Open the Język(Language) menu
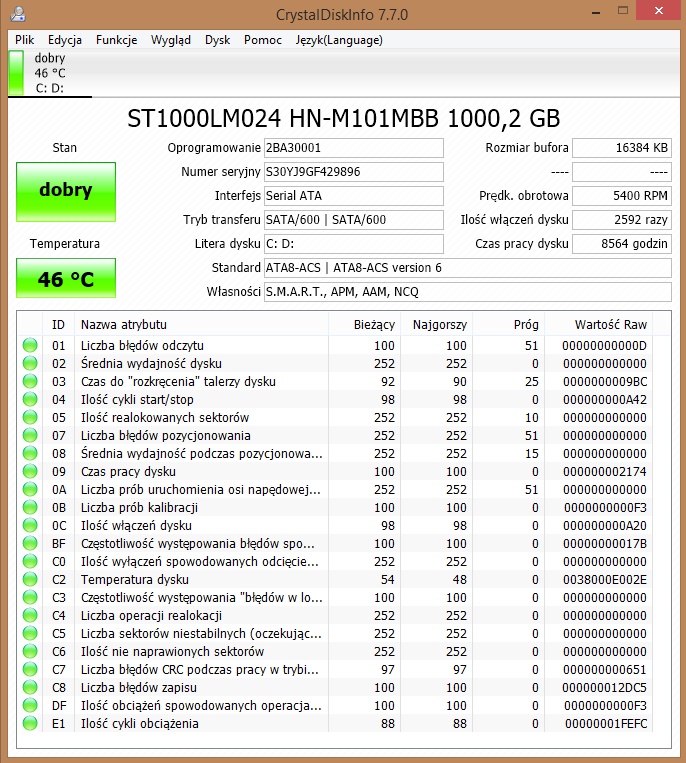The width and height of the screenshot is (686, 763). [339, 40]
